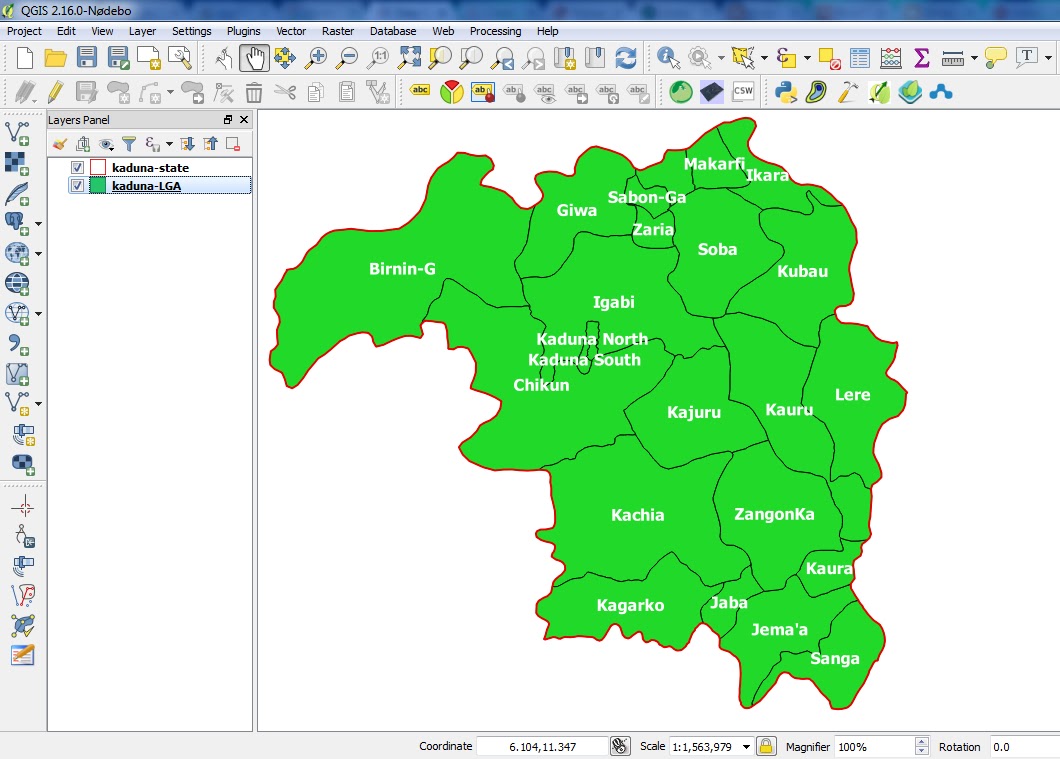Uncheck kaduna-state layer visibility

(77, 167)
